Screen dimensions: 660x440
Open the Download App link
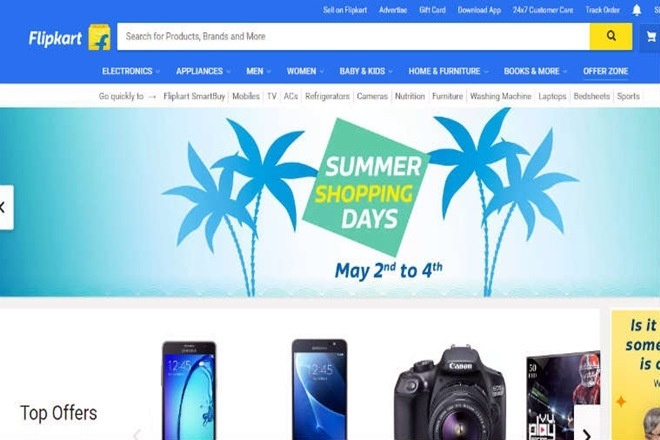pos(479,10)
